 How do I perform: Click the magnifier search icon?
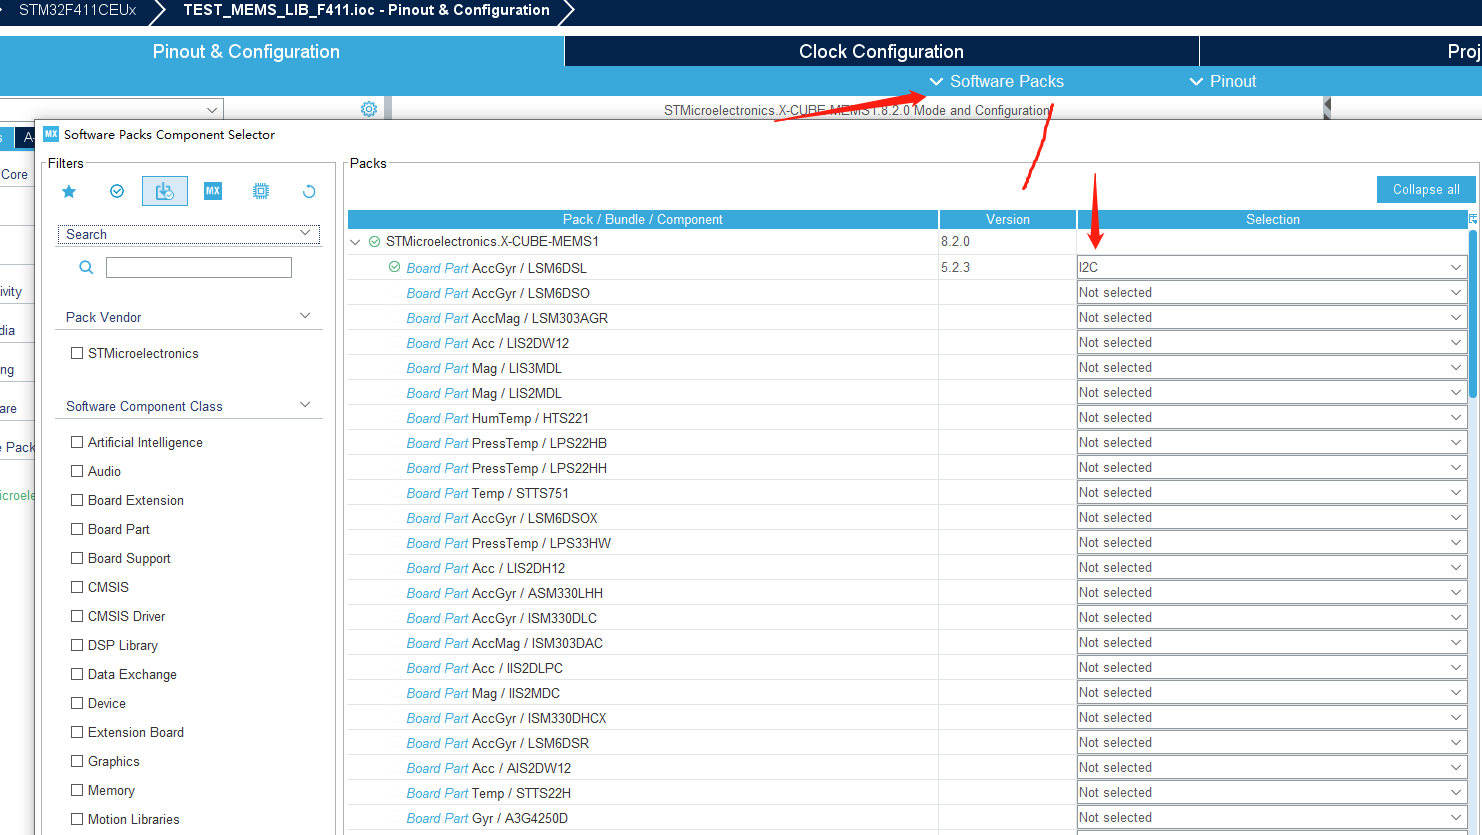(86, 267)
